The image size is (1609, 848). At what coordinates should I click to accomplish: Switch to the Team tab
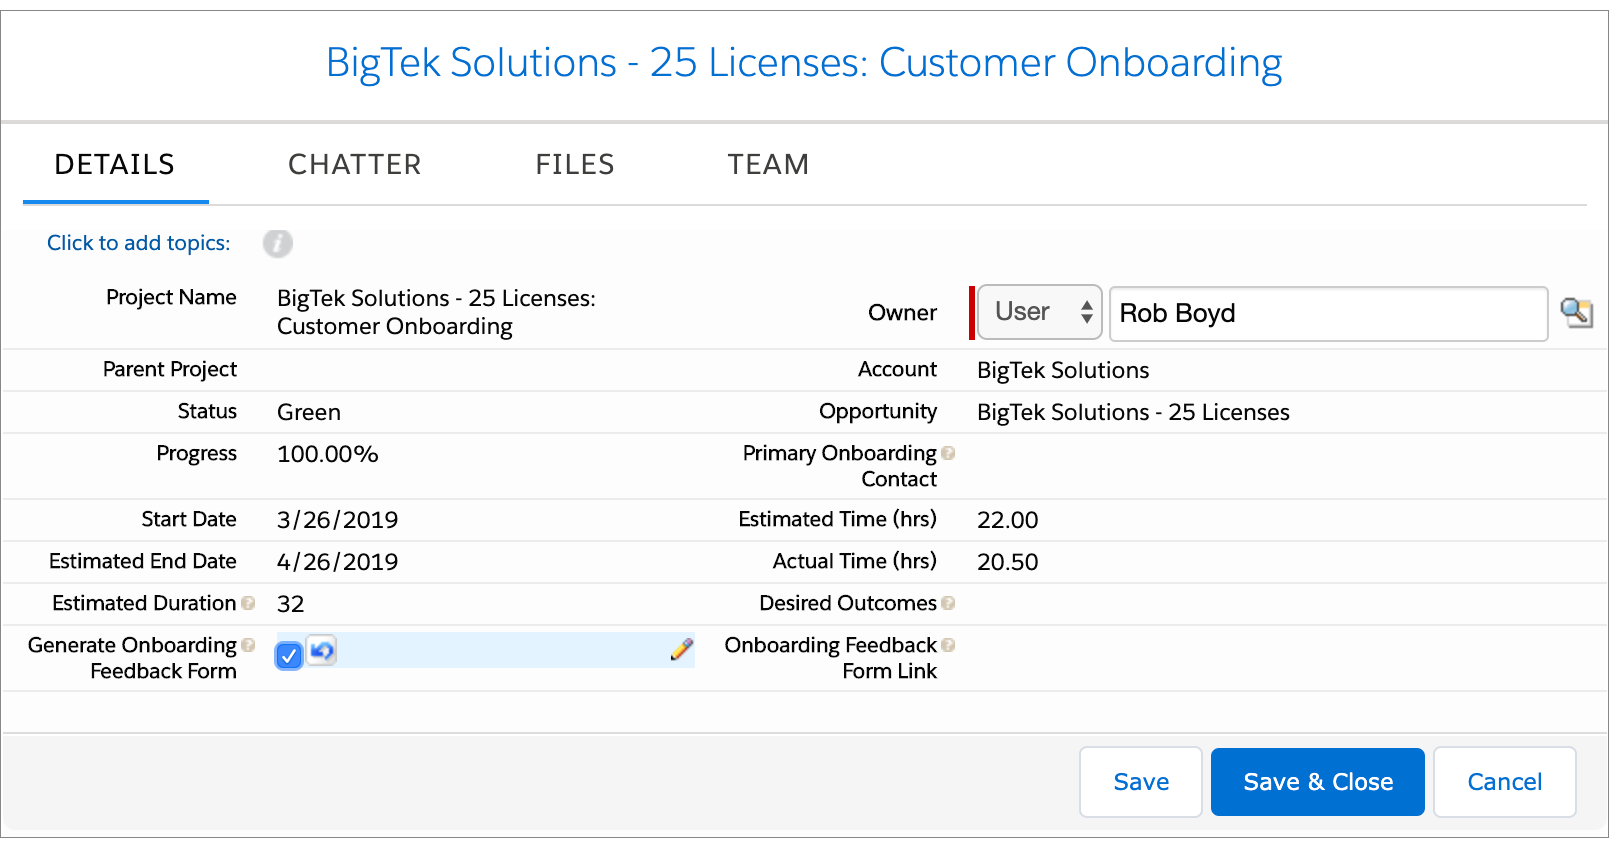pyautogui.click(x=768, y=164)
